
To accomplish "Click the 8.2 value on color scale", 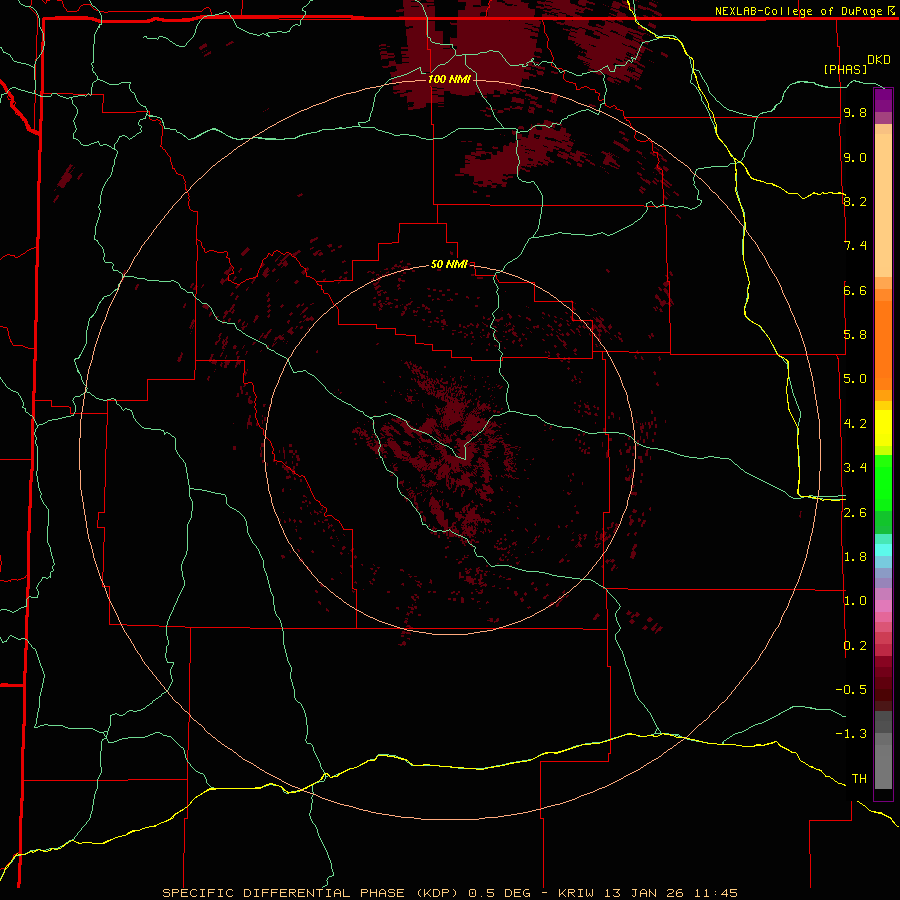I will (855, 201).
